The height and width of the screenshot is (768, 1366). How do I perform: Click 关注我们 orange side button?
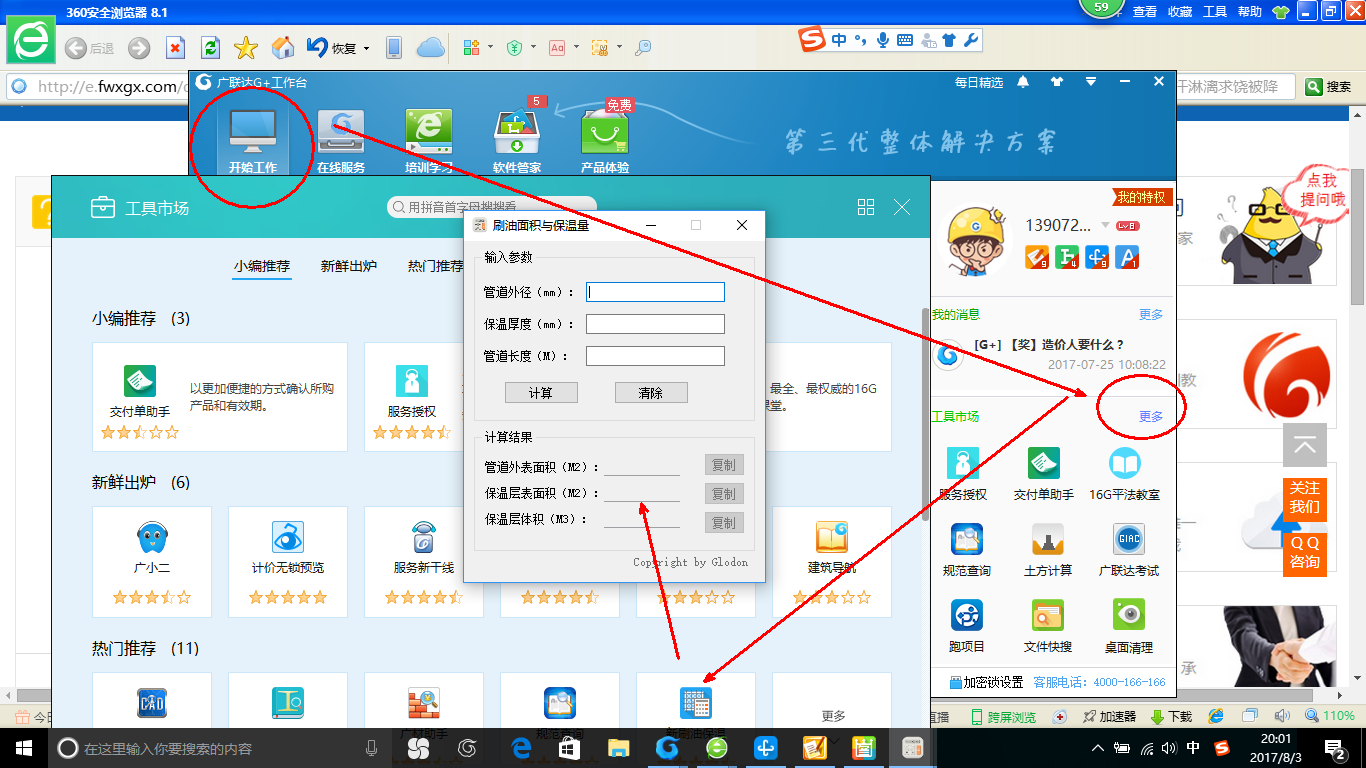pos(1304,498)
